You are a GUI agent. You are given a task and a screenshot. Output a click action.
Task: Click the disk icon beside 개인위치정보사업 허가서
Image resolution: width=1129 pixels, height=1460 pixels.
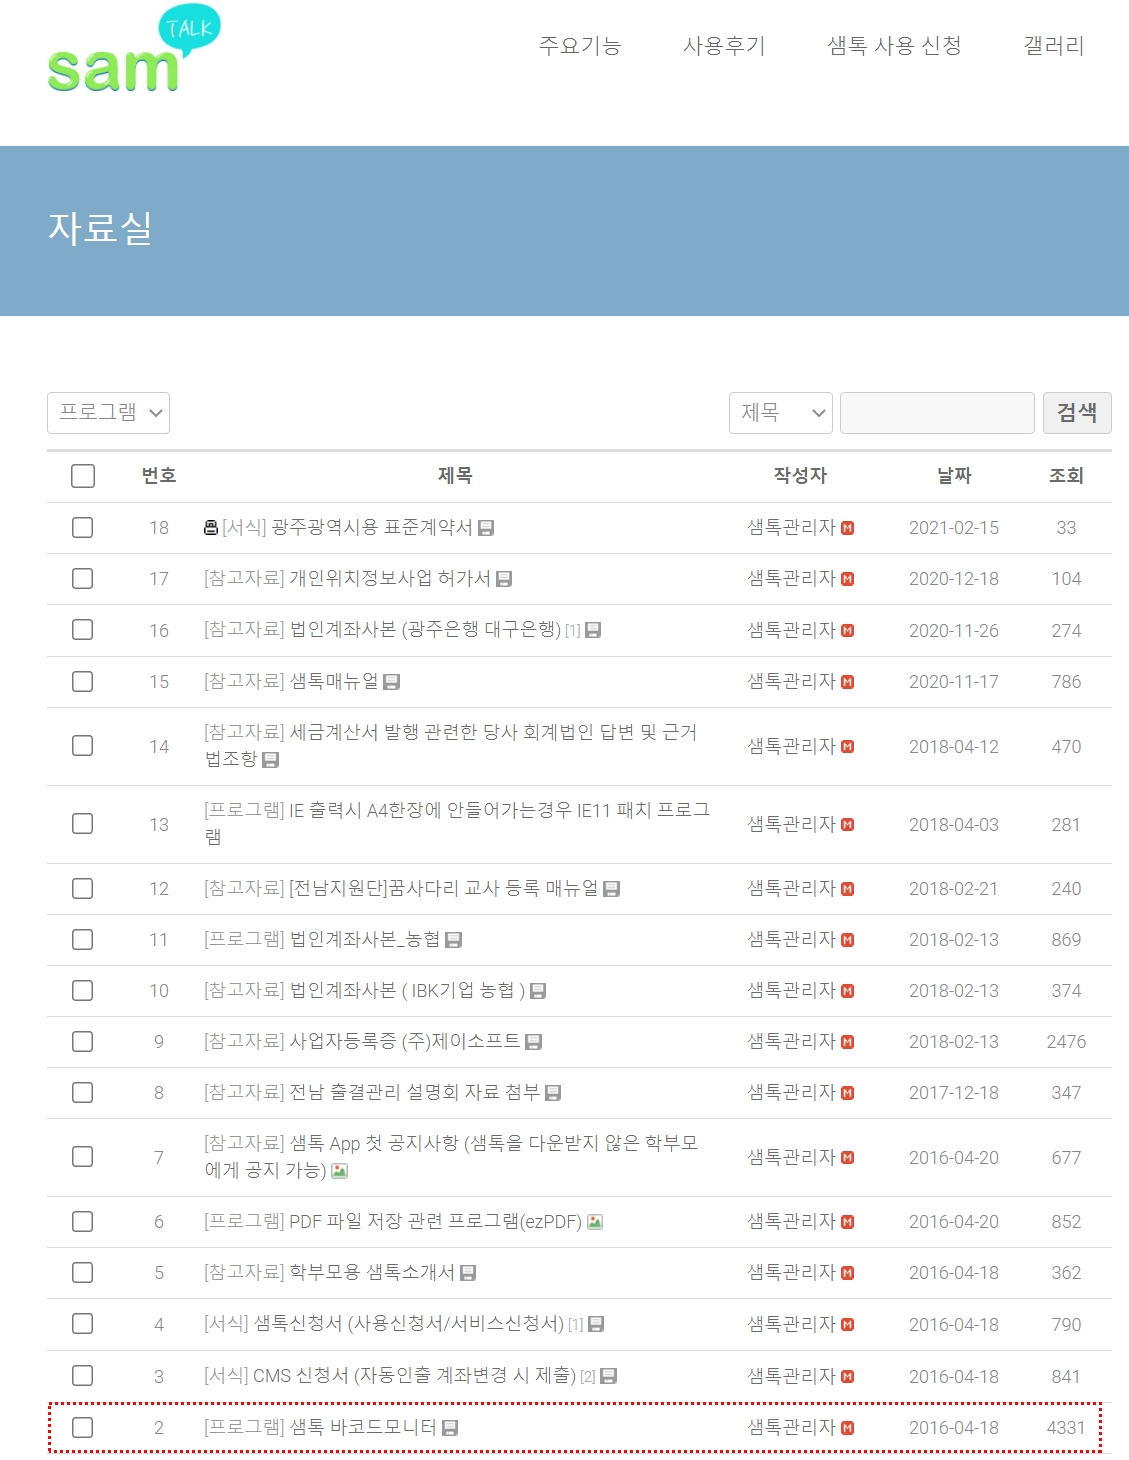(504, 579)
